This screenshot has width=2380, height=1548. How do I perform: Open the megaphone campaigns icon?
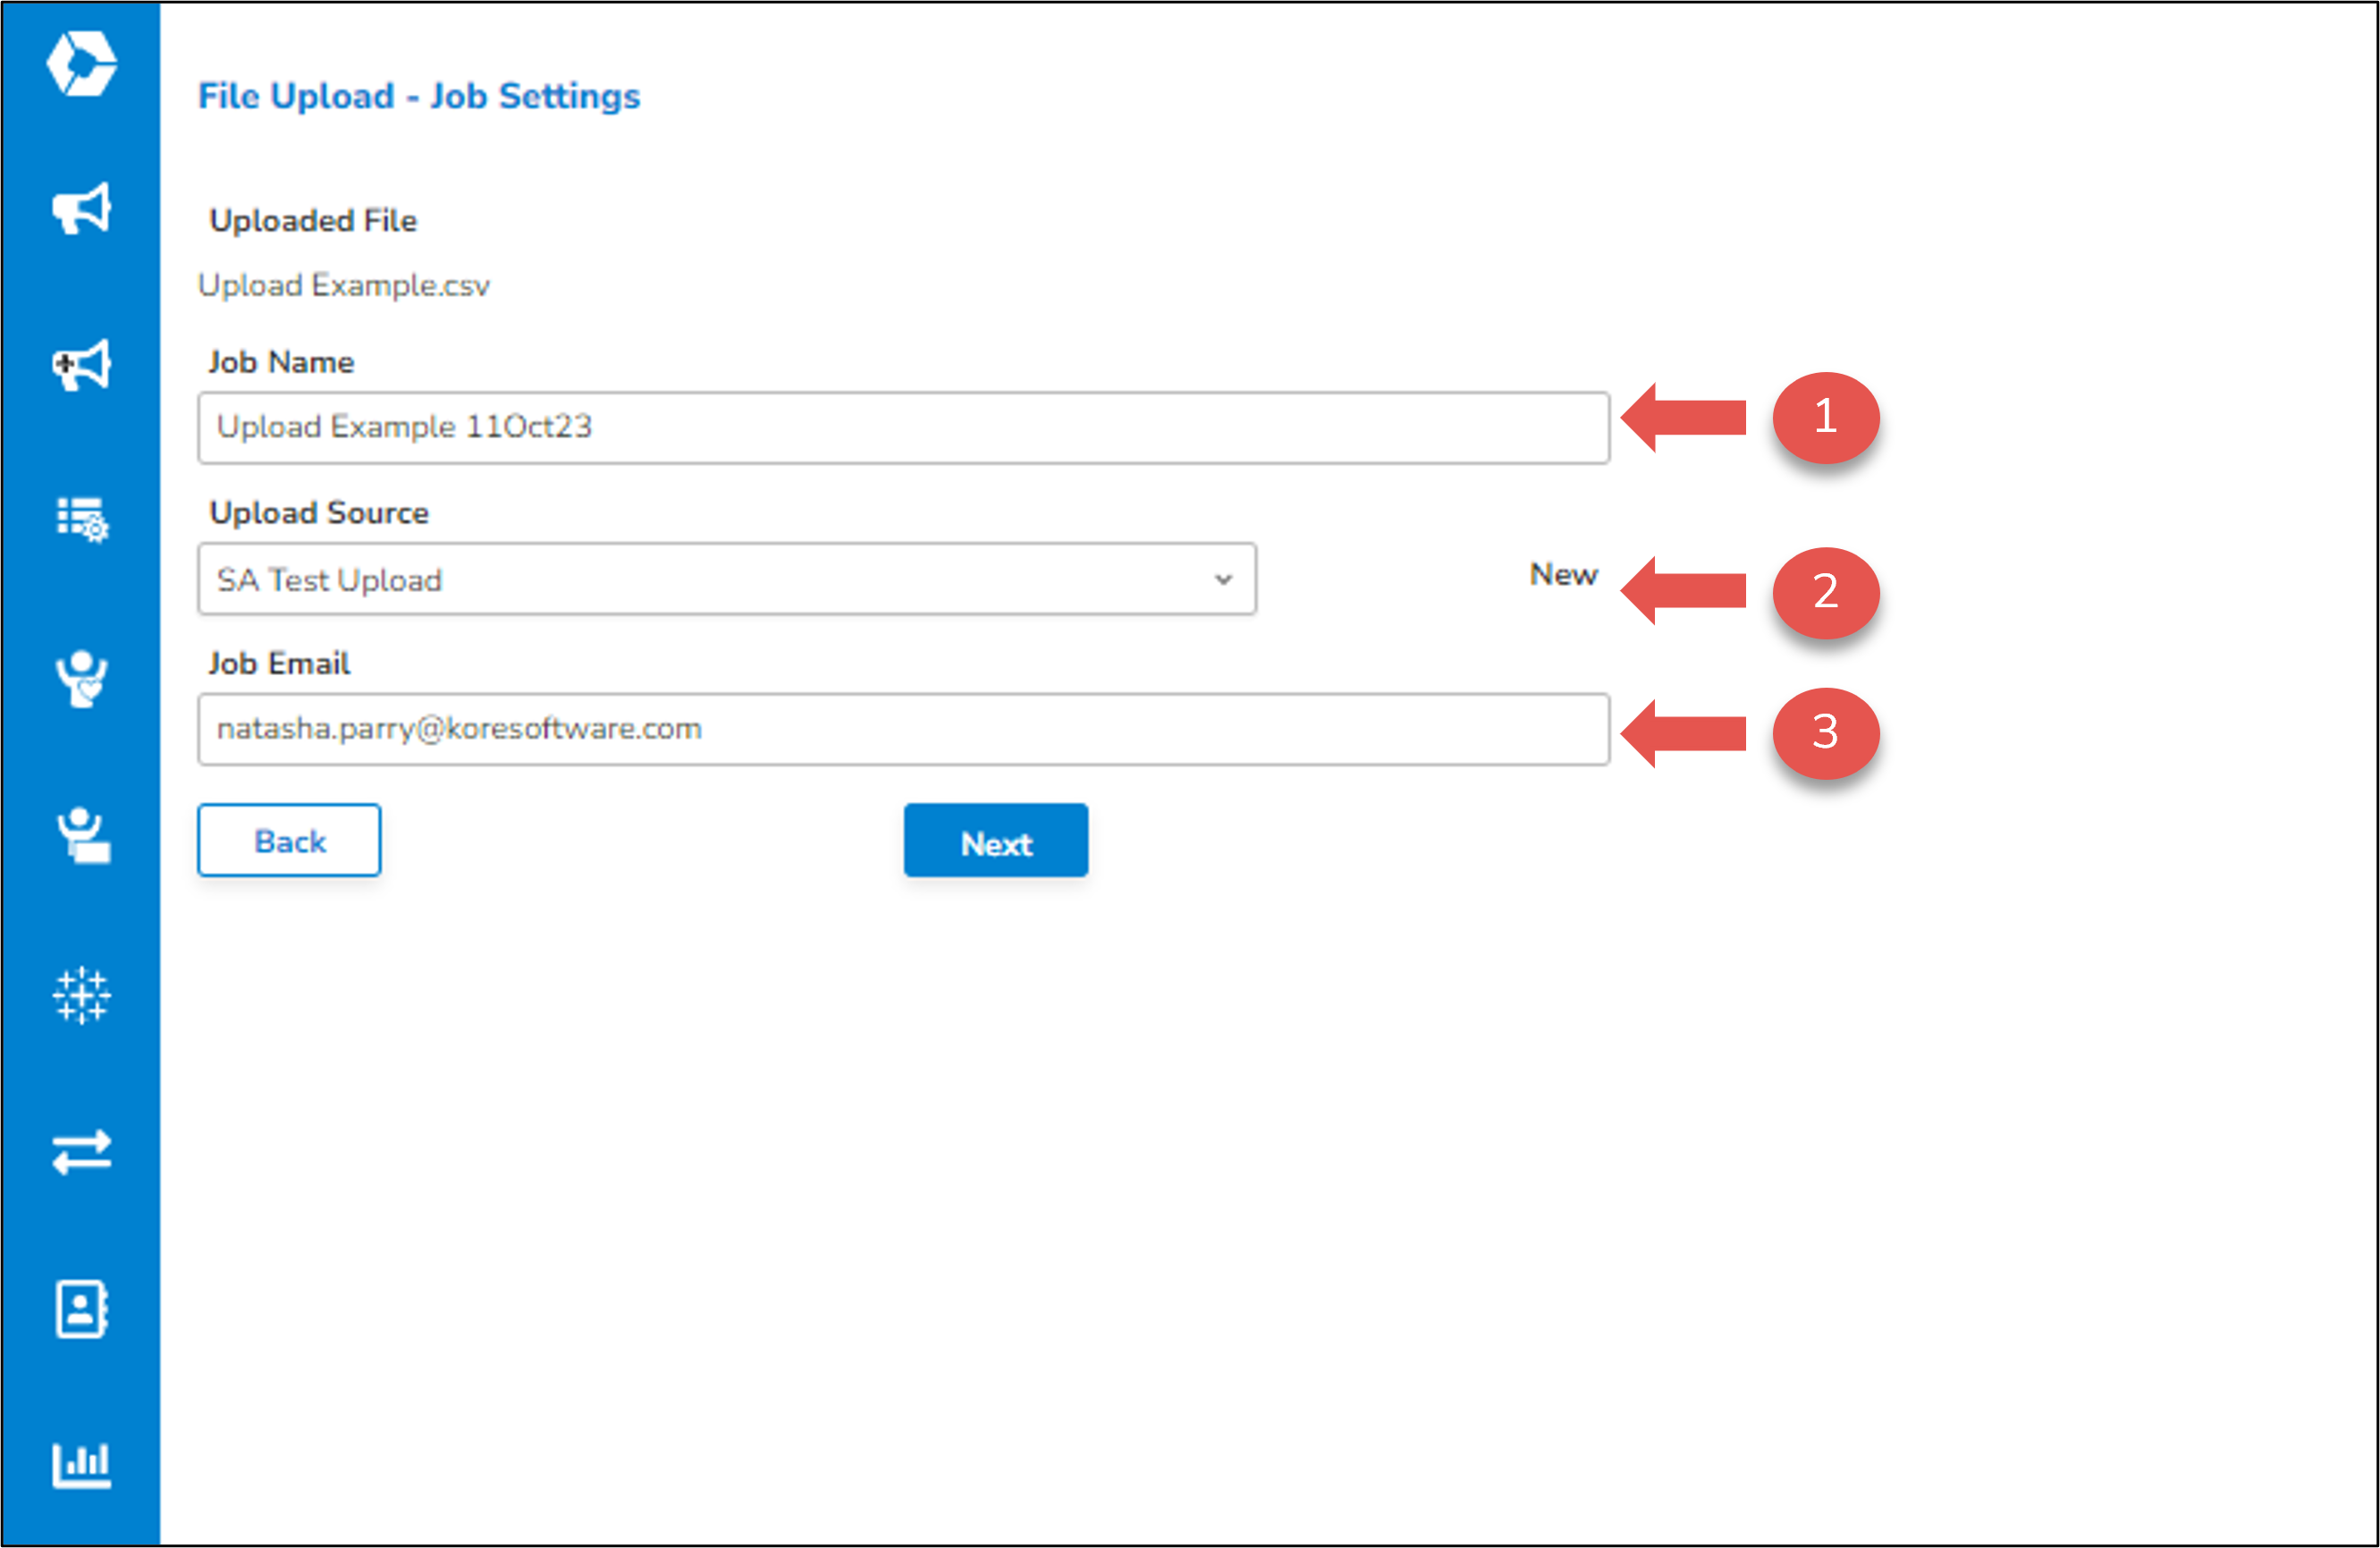(x=81, y=209)
